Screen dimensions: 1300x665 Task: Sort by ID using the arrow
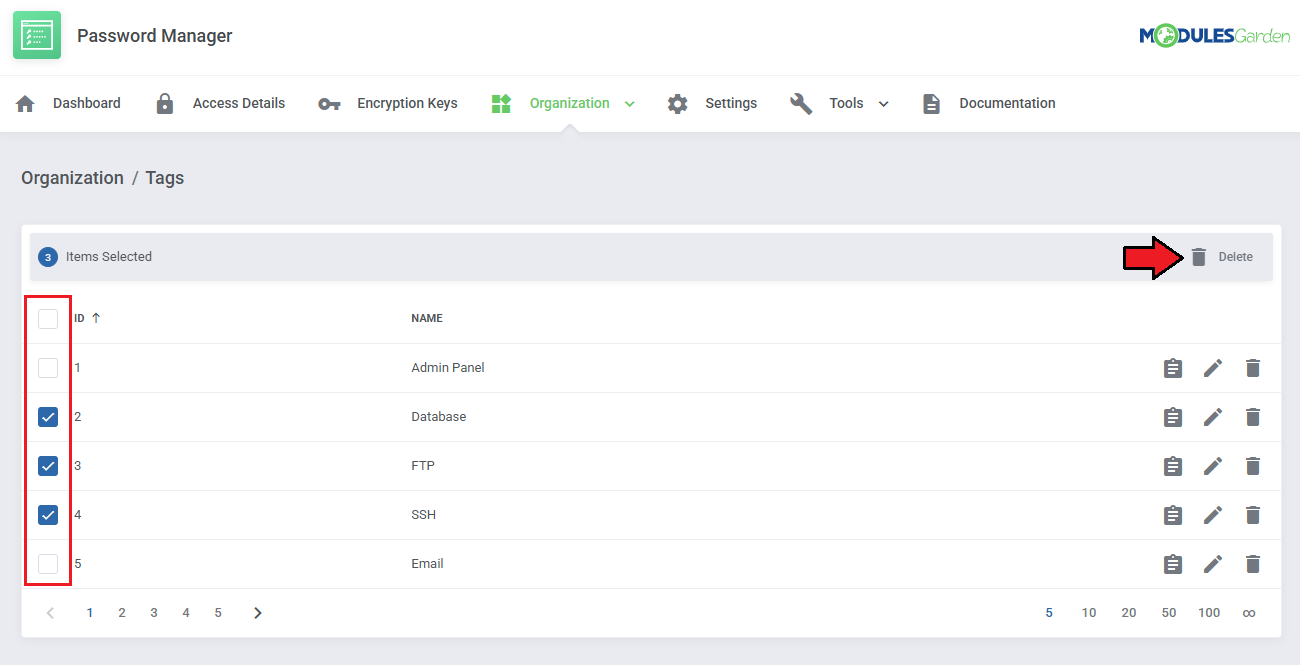[96, 318]
